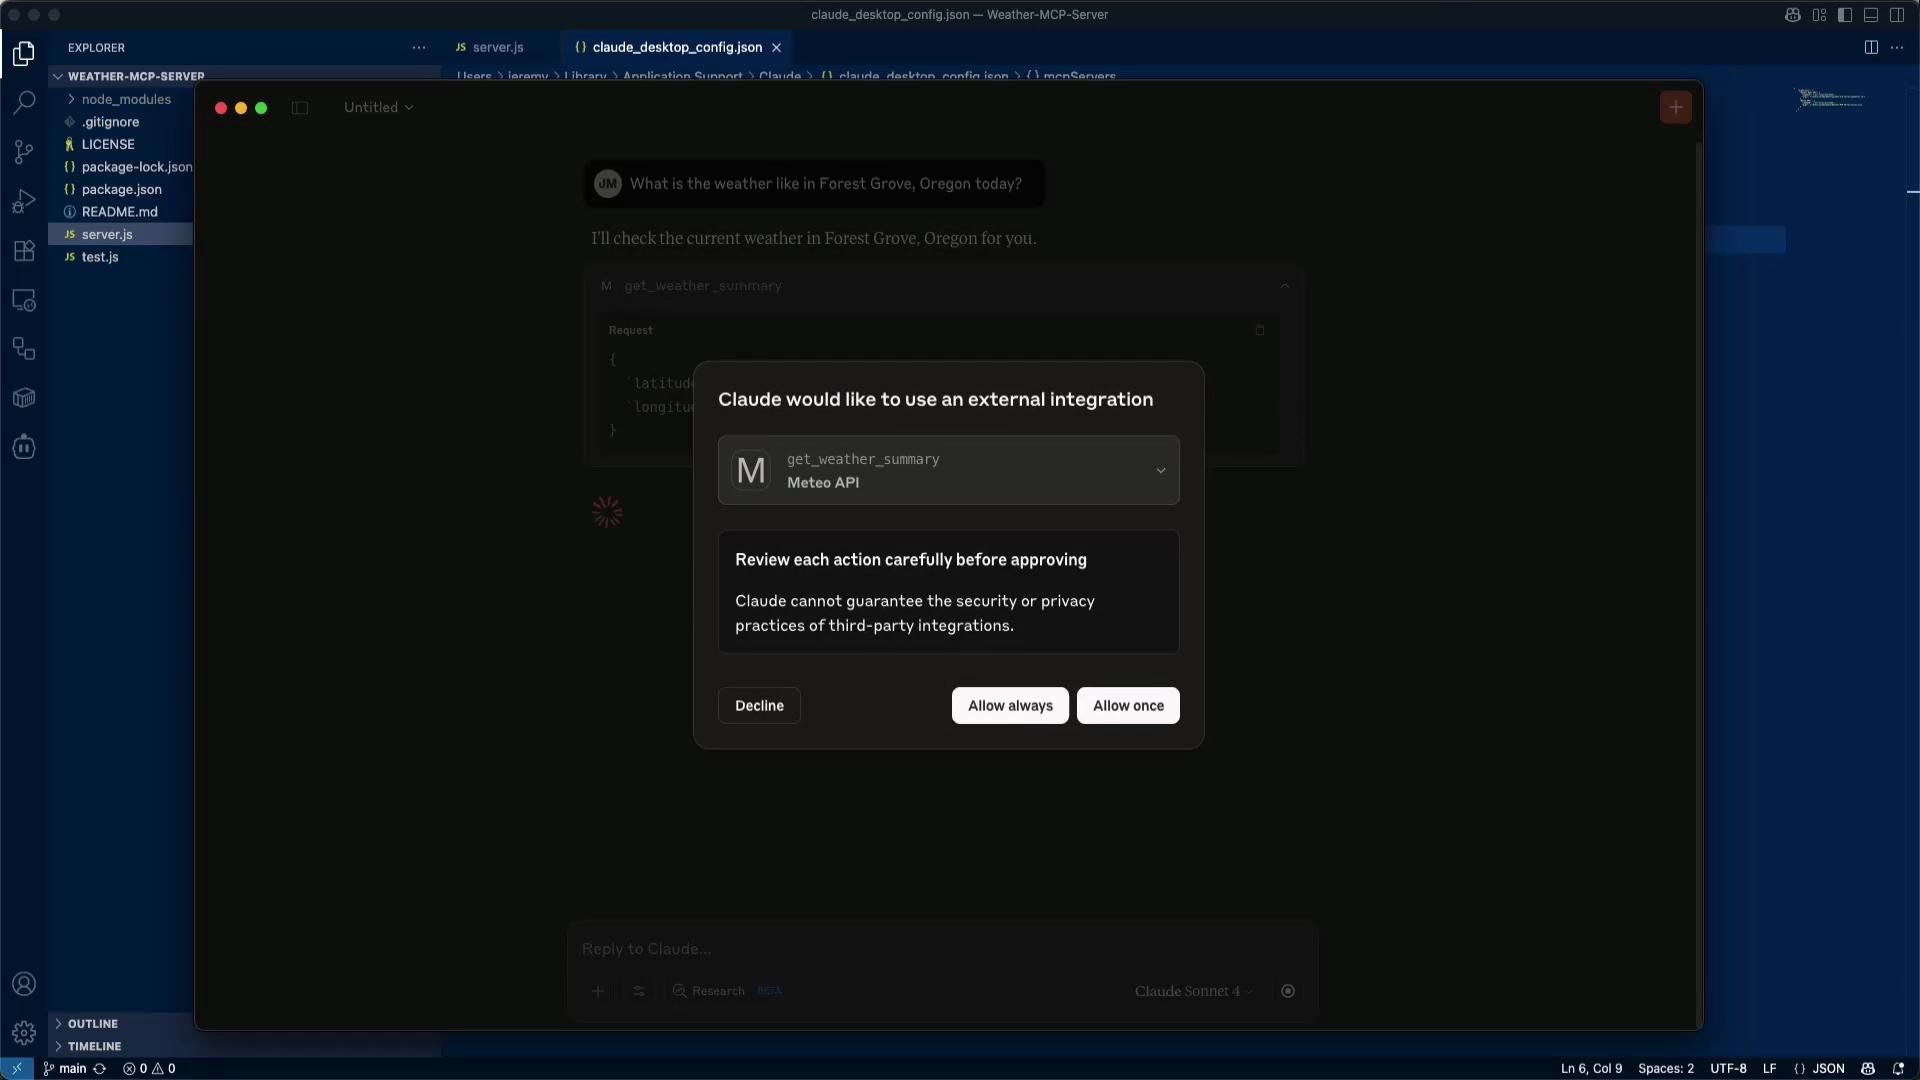Screen dimensions: 1920x1080
Task: Open the Claude Sonnet 4 model selector
Action: tap(1193, 991)
